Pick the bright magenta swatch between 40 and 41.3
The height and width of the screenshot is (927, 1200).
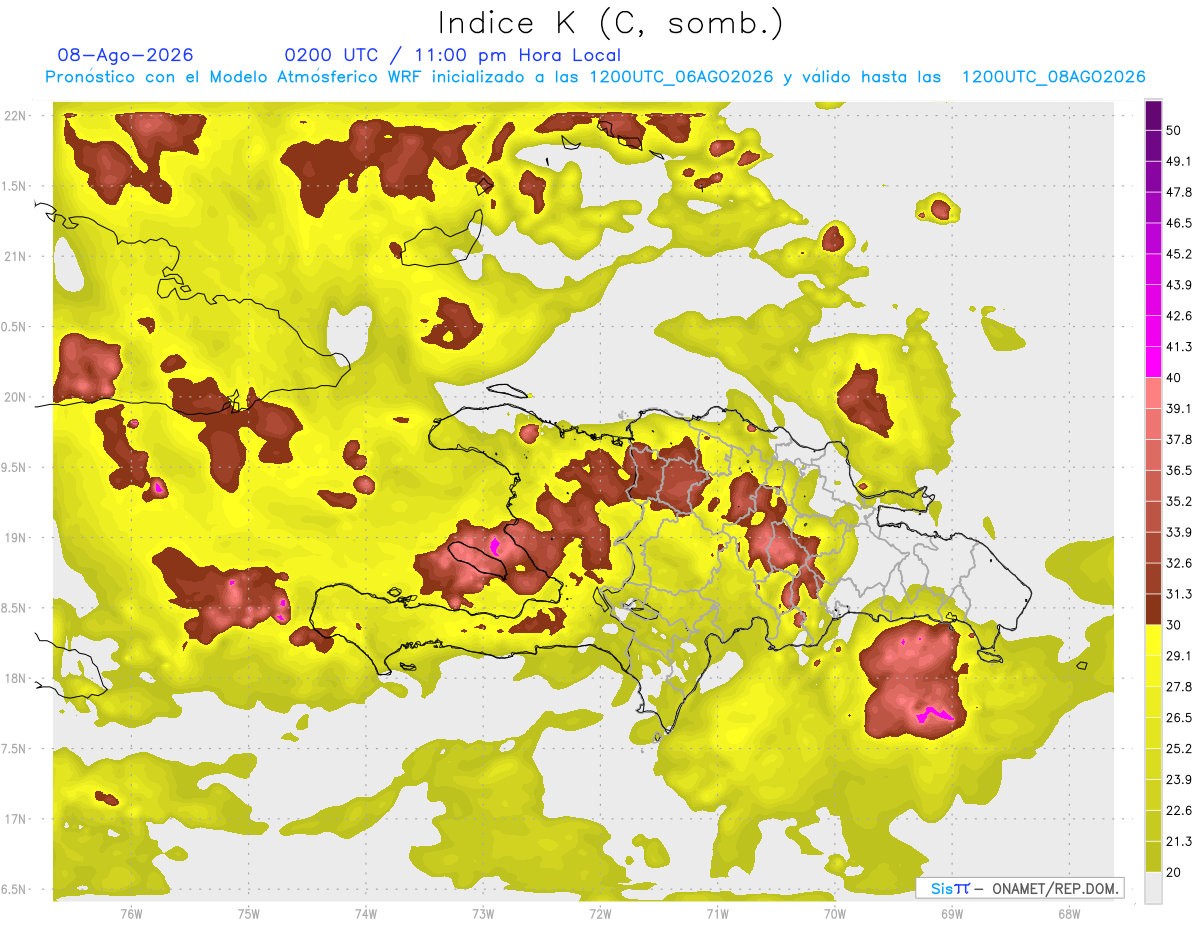pos(1153,362)
